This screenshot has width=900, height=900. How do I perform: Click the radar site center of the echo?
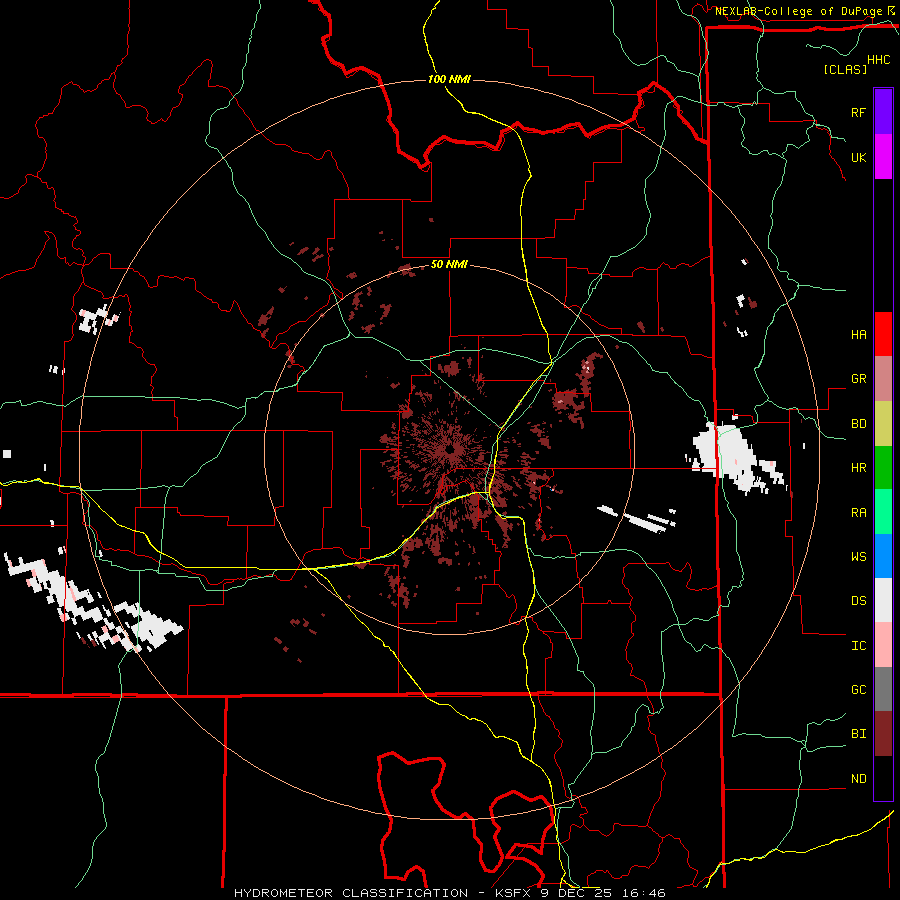pyautogui.click(x=451, y=449)
